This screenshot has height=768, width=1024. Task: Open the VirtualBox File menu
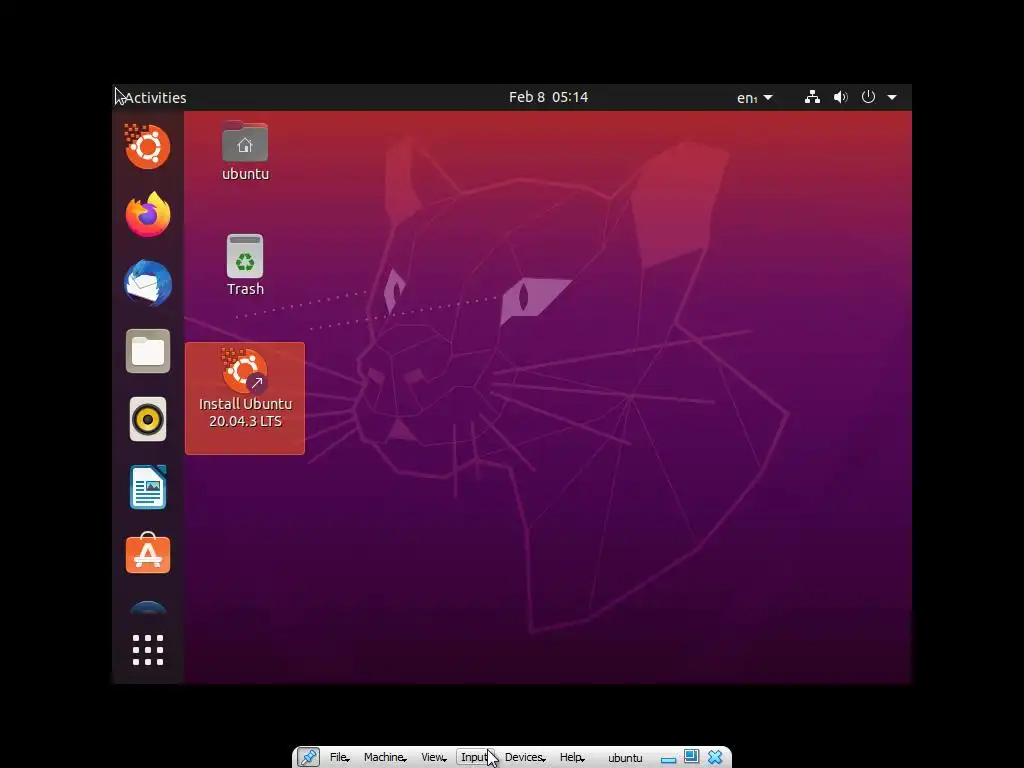coord(339,757)
